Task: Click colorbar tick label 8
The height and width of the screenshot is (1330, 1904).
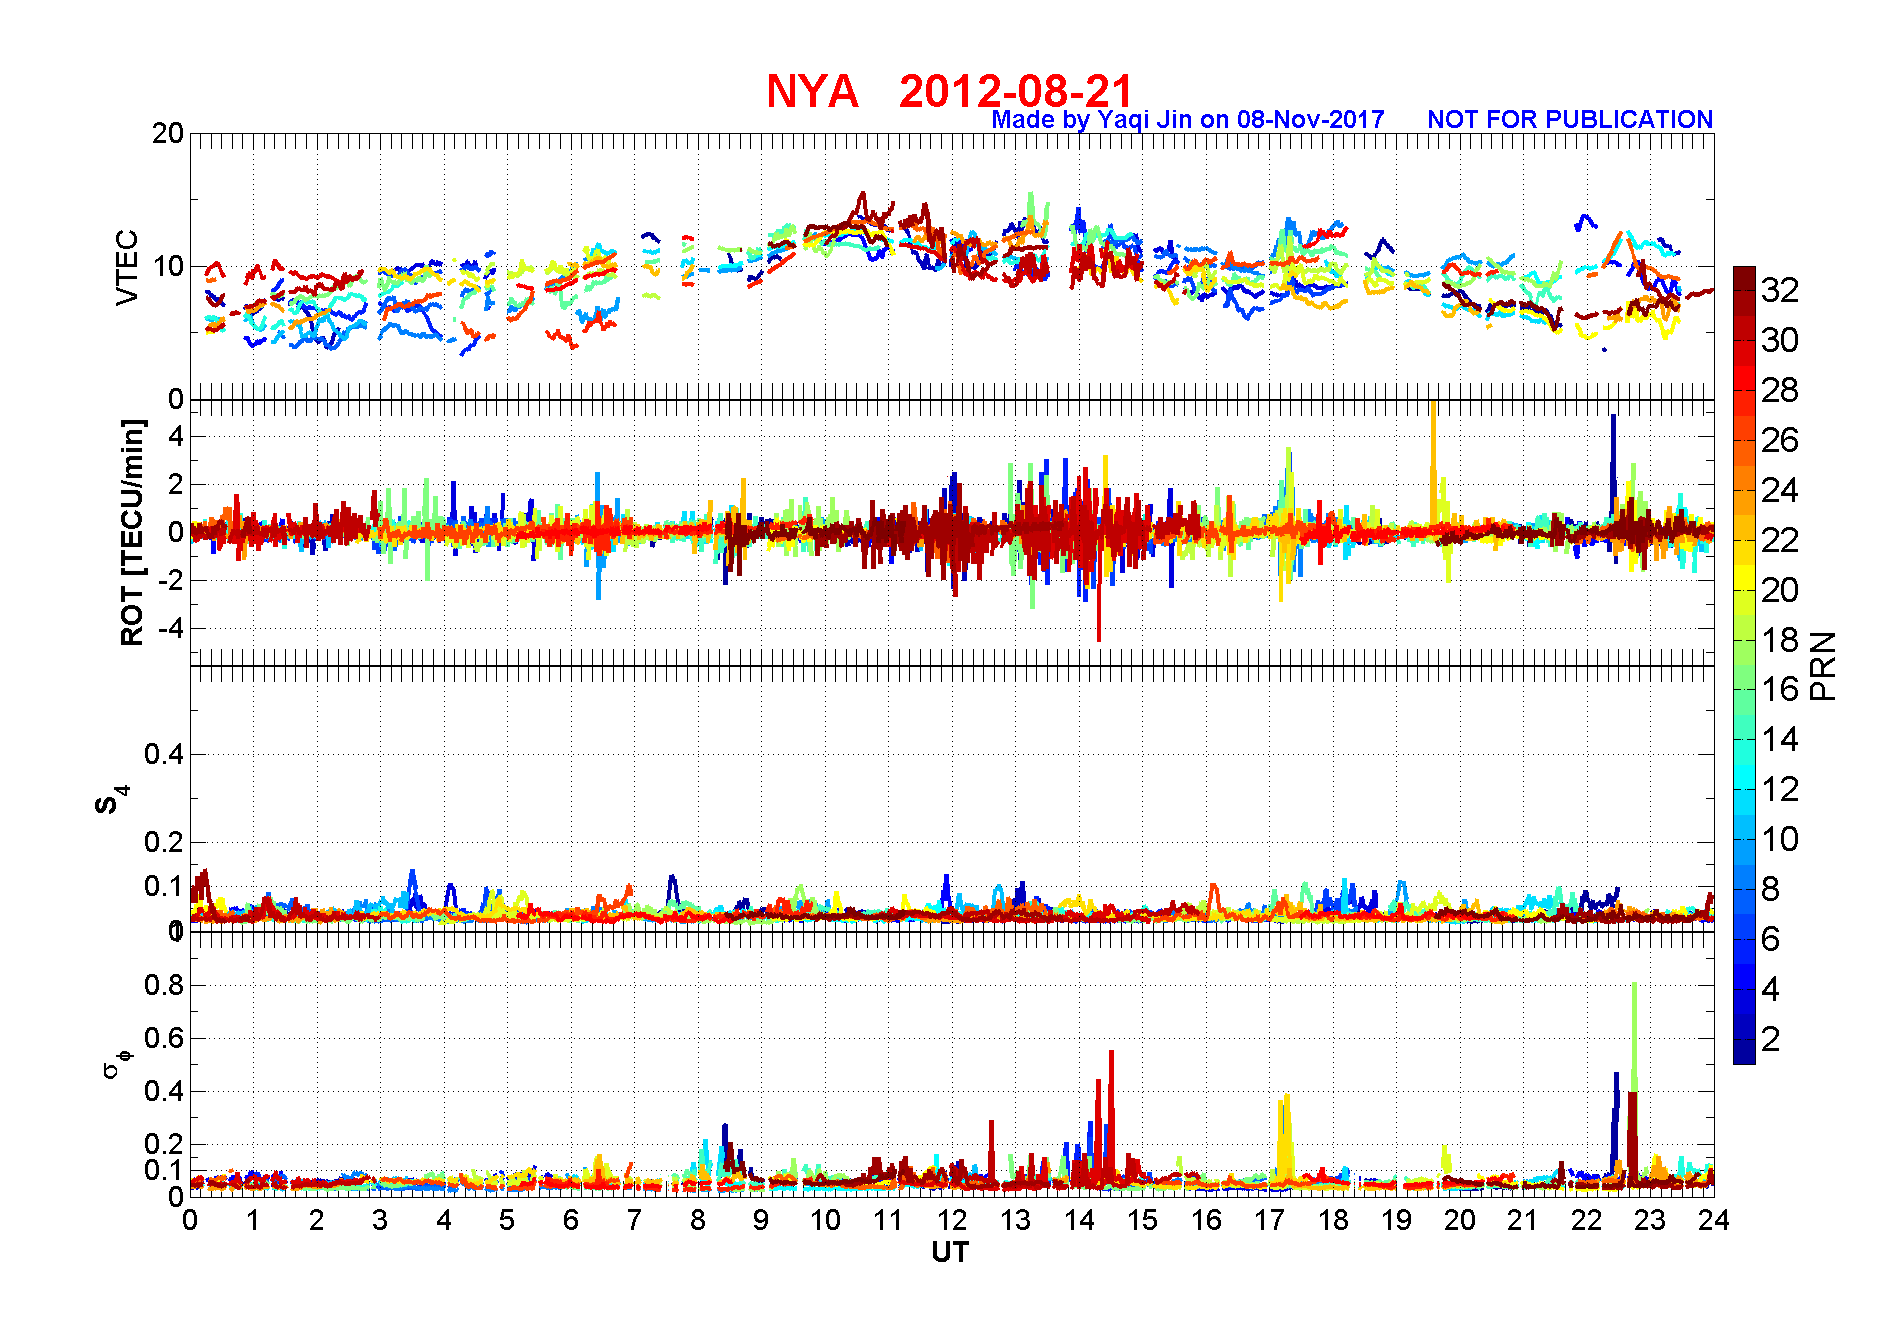Action: (x=1770, y=890)
